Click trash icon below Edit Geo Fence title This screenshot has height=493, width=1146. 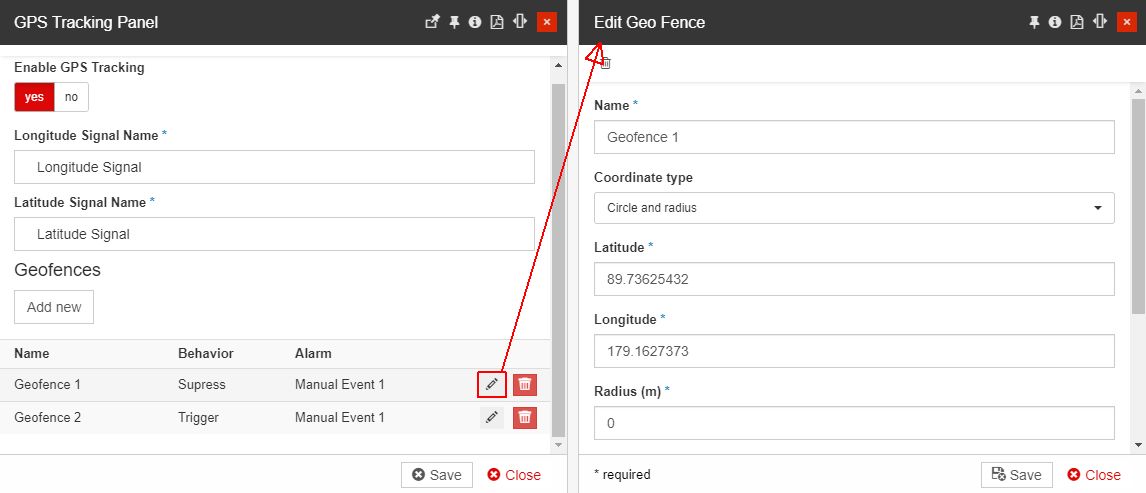pos(605,63)
